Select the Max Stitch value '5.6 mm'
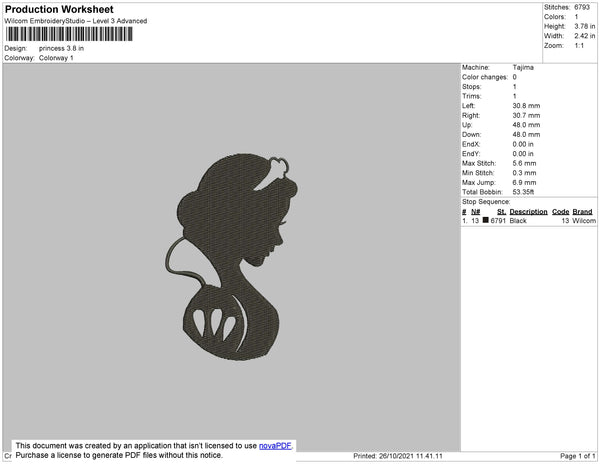 pyautogui.click(x=524, y=163)
